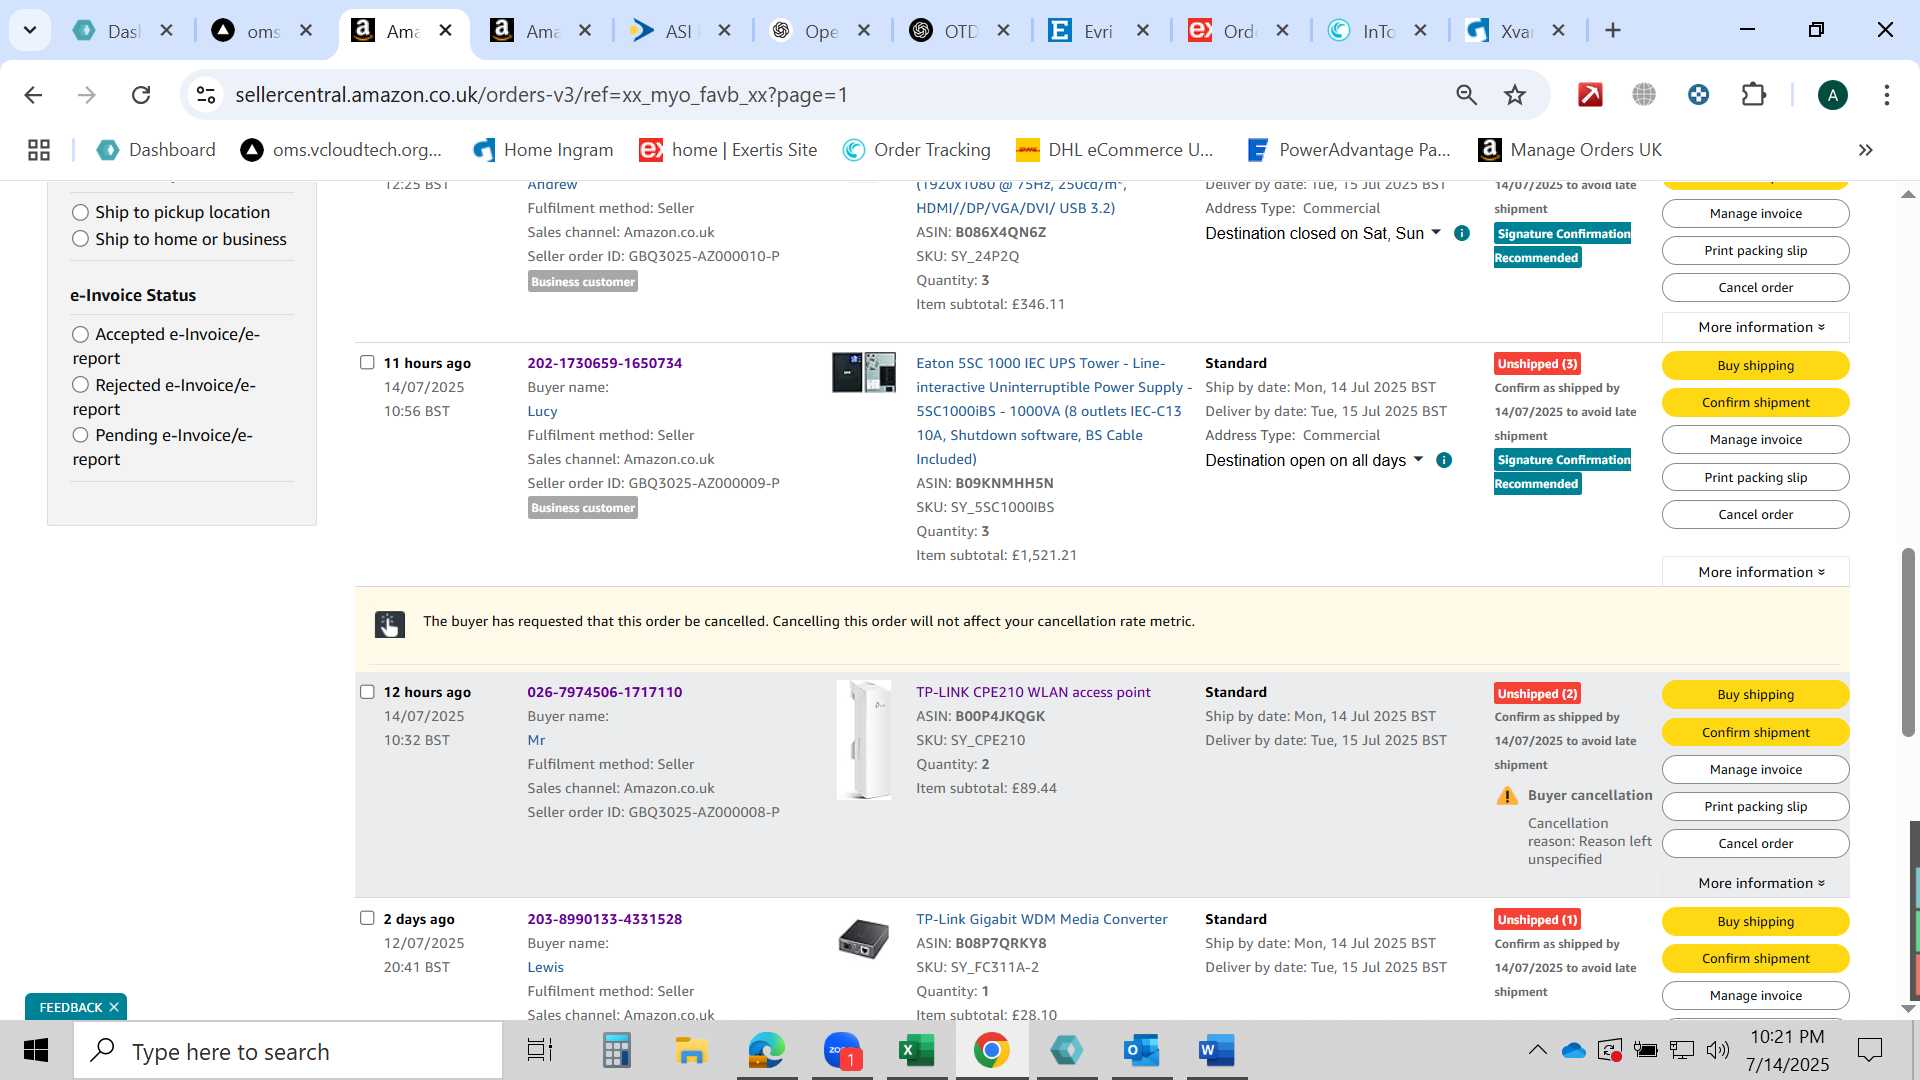
Task: Click the Eaton UPS product thumbnail
Action: [864, 372]
